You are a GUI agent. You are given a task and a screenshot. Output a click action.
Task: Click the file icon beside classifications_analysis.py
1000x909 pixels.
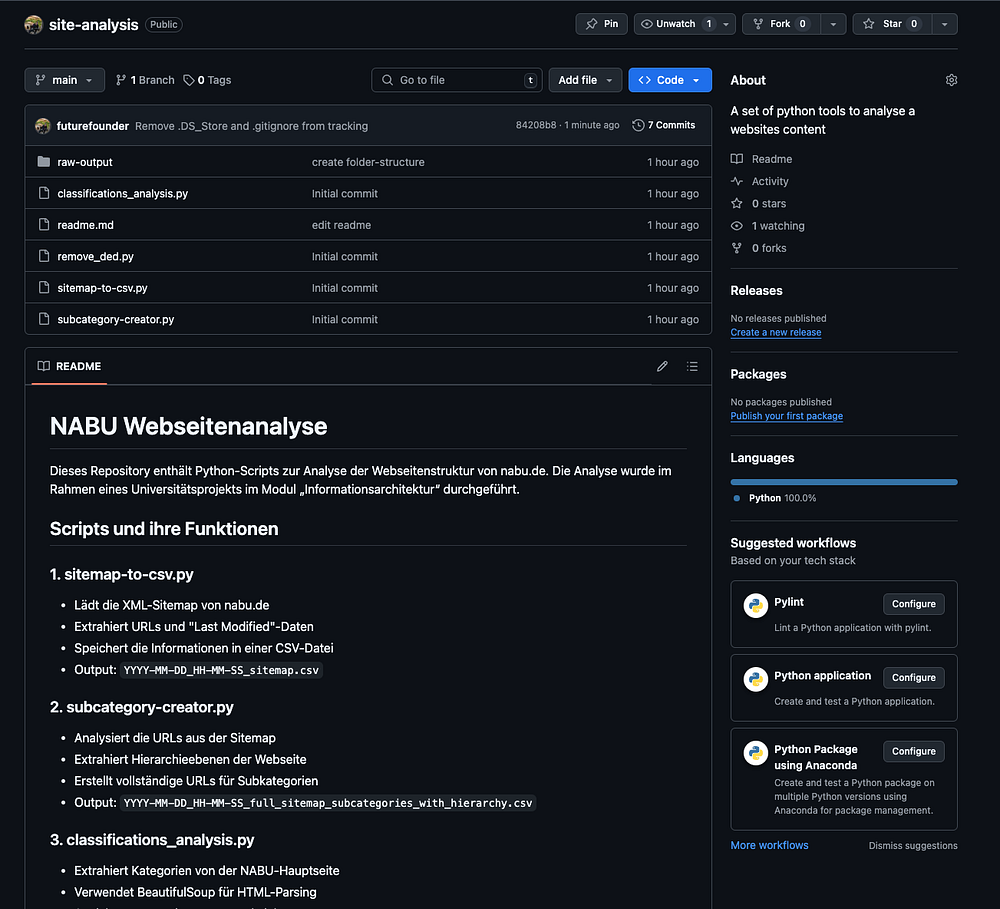43,193
